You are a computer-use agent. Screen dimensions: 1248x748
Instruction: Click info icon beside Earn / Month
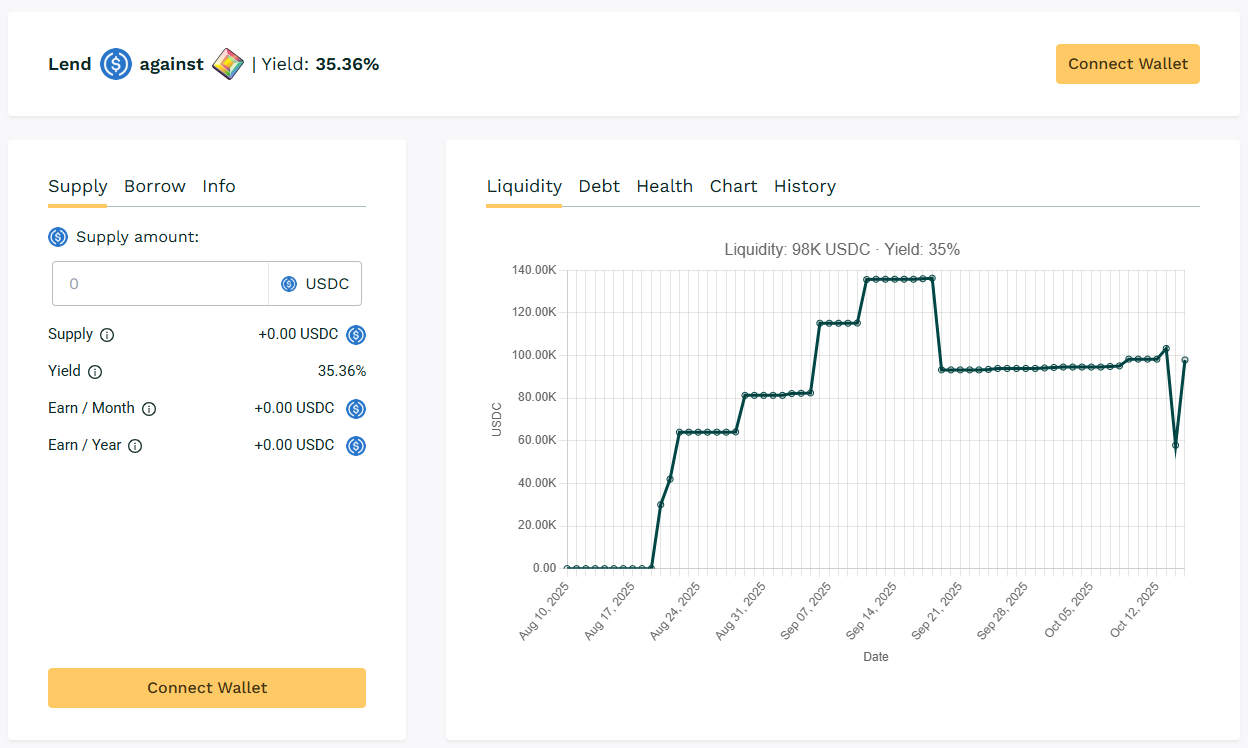click(x=149, y=409)
